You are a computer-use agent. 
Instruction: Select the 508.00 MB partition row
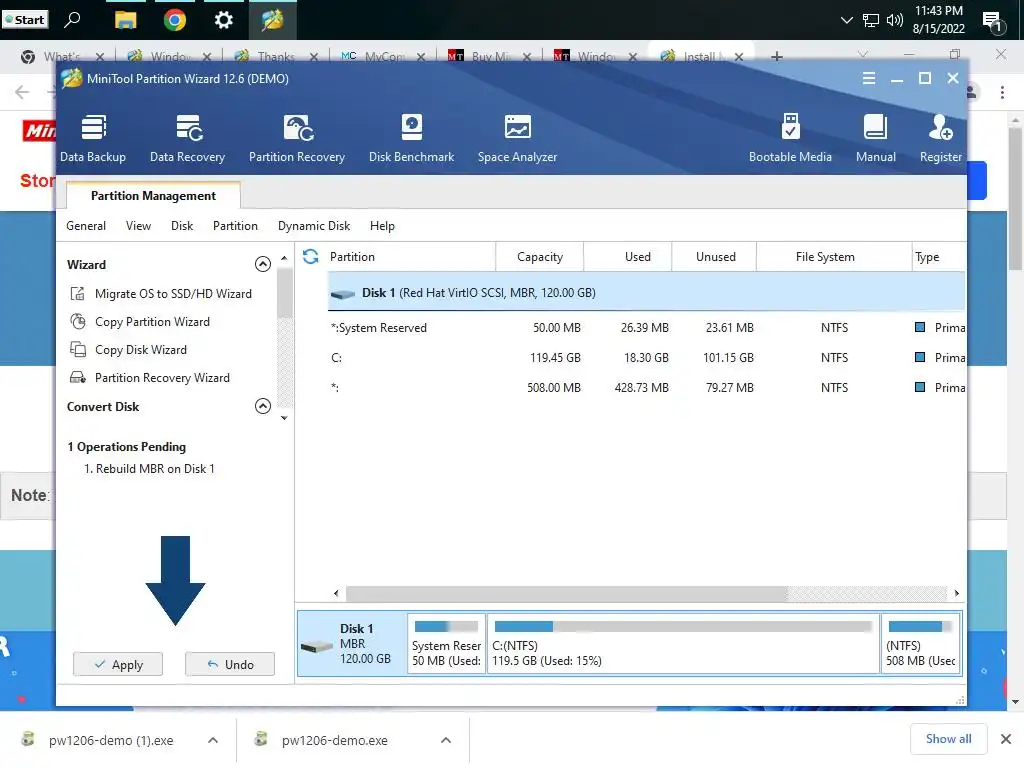646,388
